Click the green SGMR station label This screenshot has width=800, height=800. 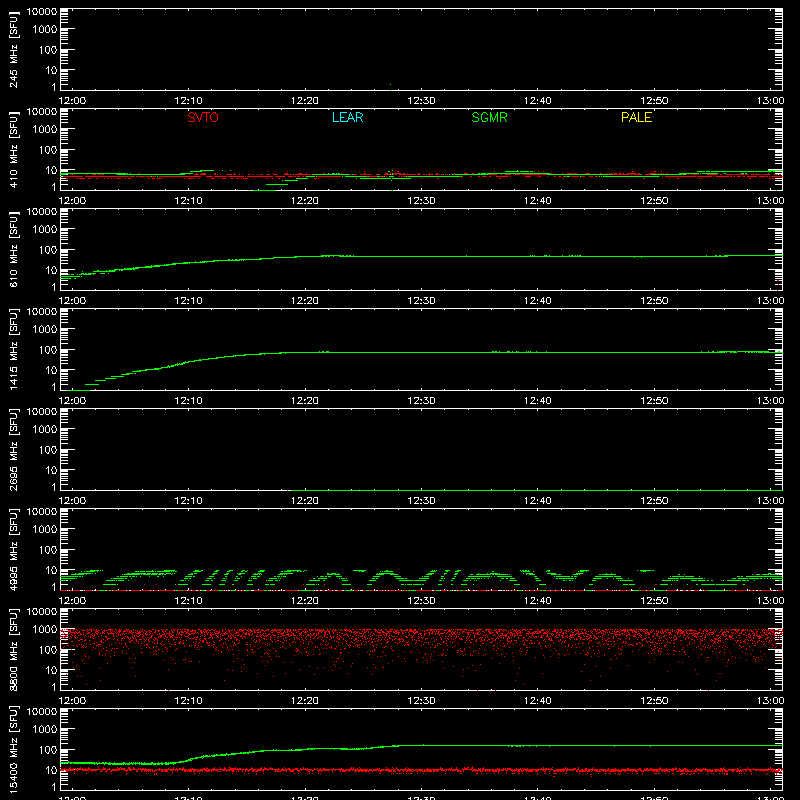point(489,117)
